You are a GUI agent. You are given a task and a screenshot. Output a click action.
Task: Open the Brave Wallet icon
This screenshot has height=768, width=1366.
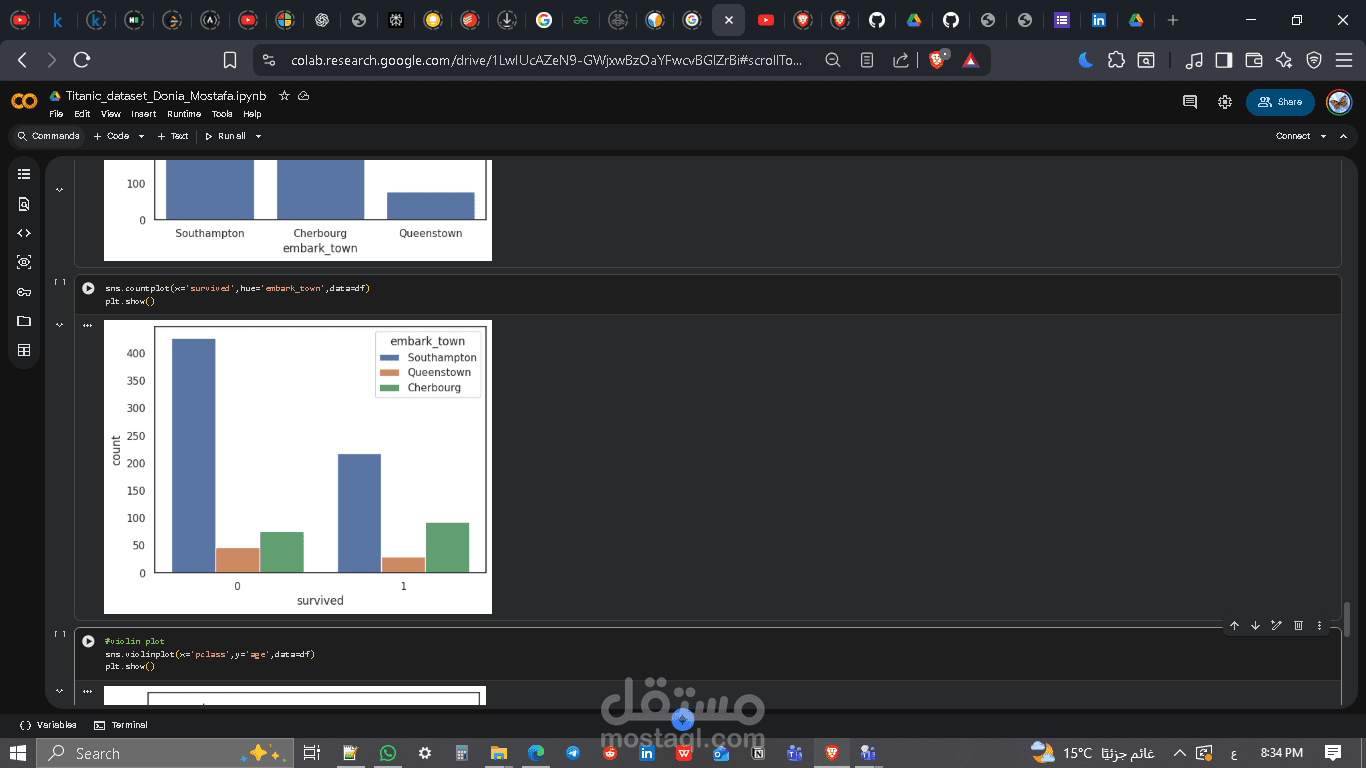[1253, 60]
